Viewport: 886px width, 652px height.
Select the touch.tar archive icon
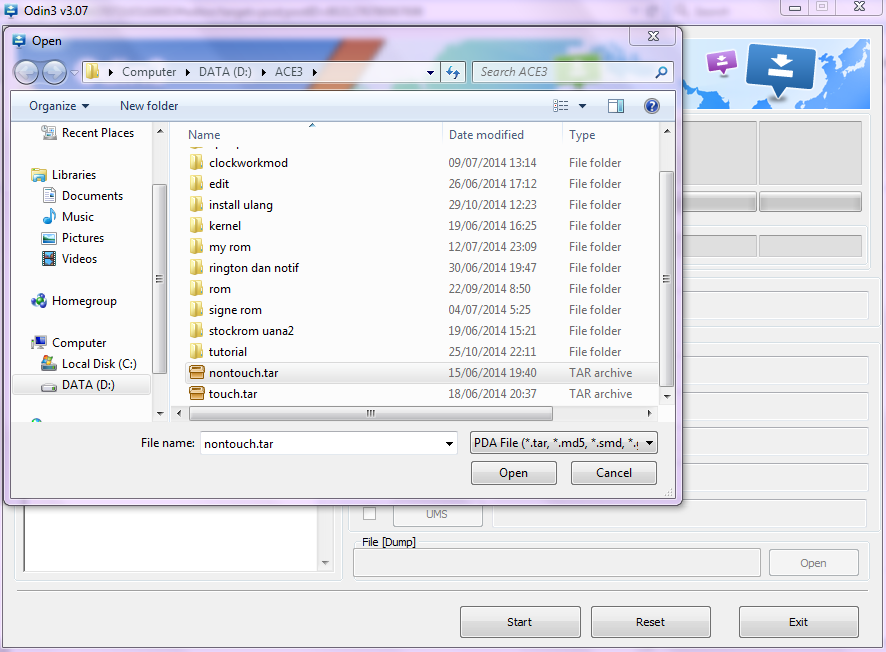pos(197,394)
